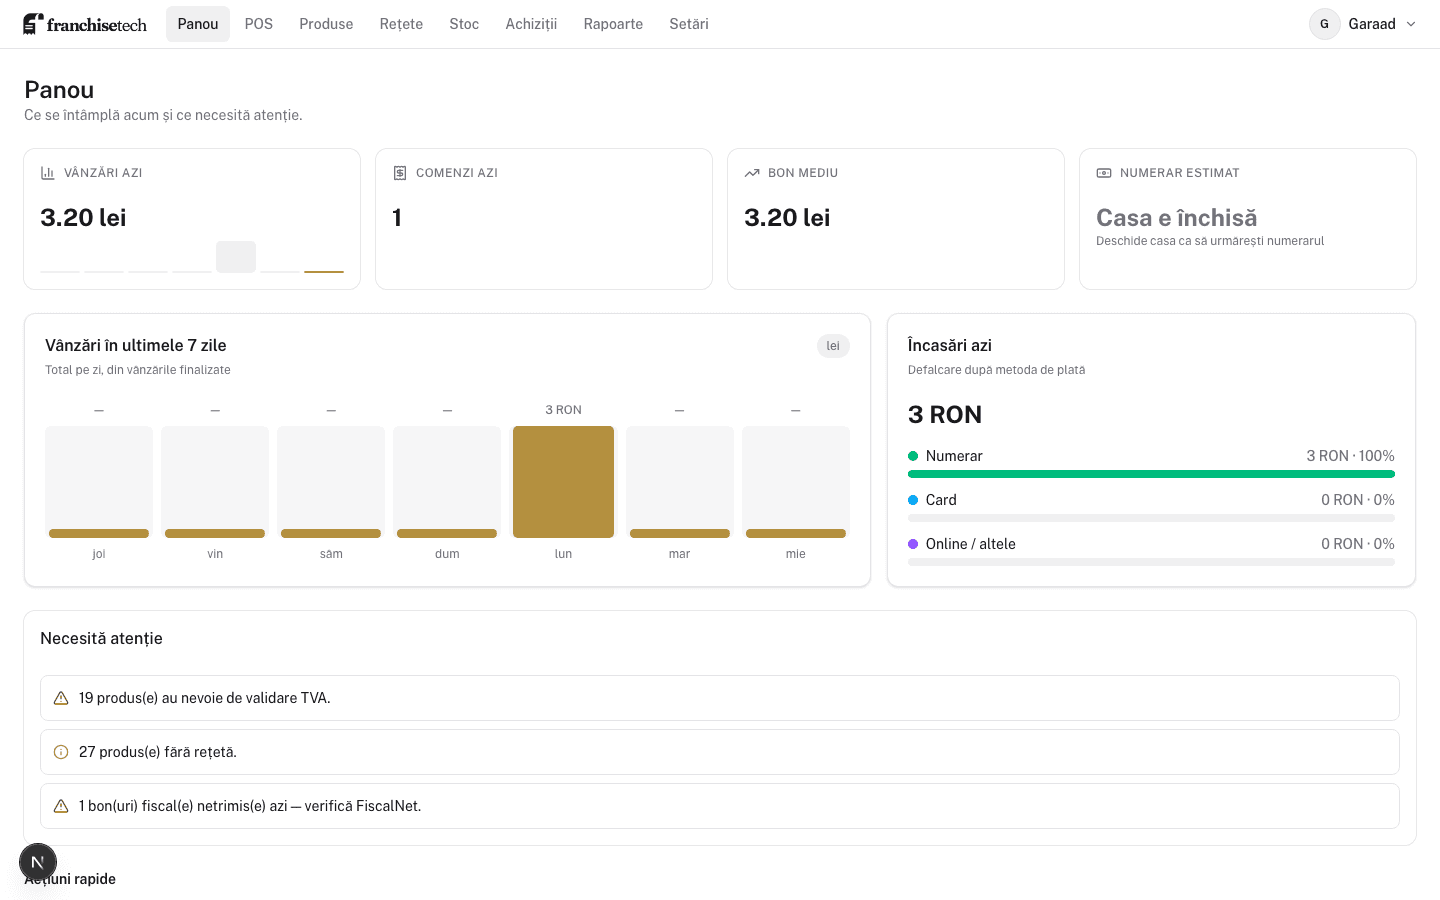Click the blue dot beside Card

point(913,500)
